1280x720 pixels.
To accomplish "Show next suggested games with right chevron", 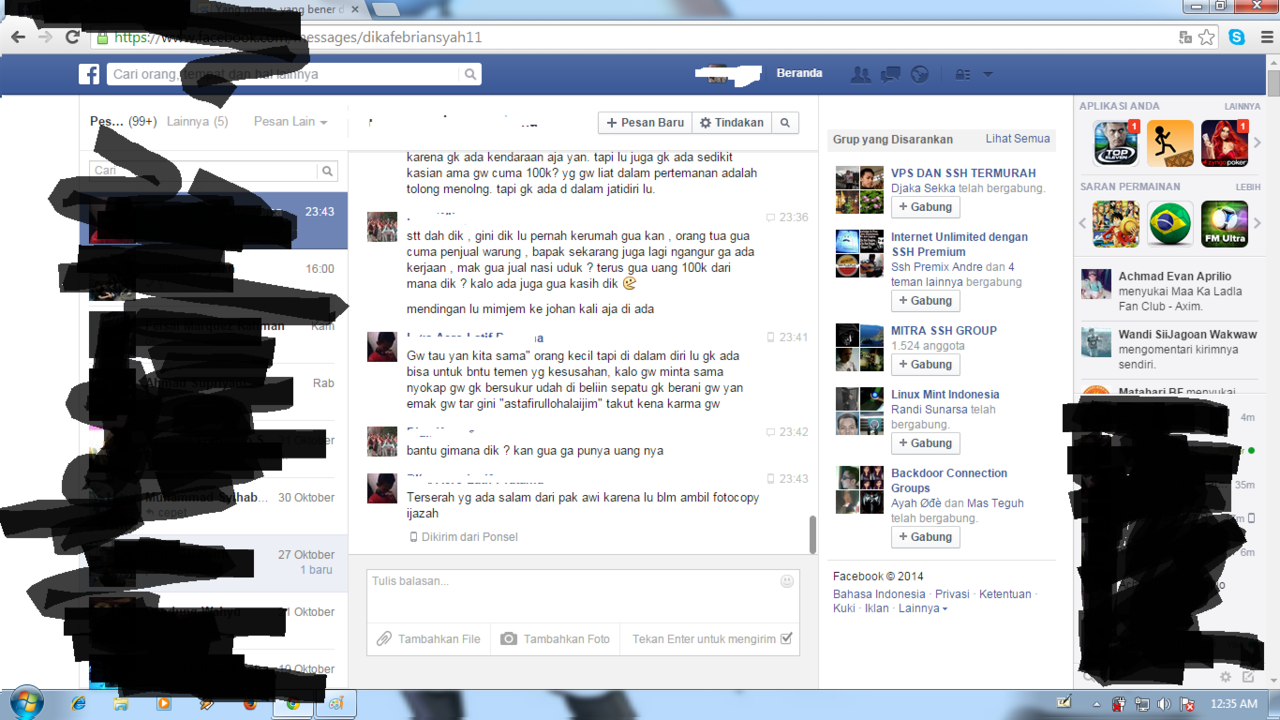I will [x=1257, y=224].
